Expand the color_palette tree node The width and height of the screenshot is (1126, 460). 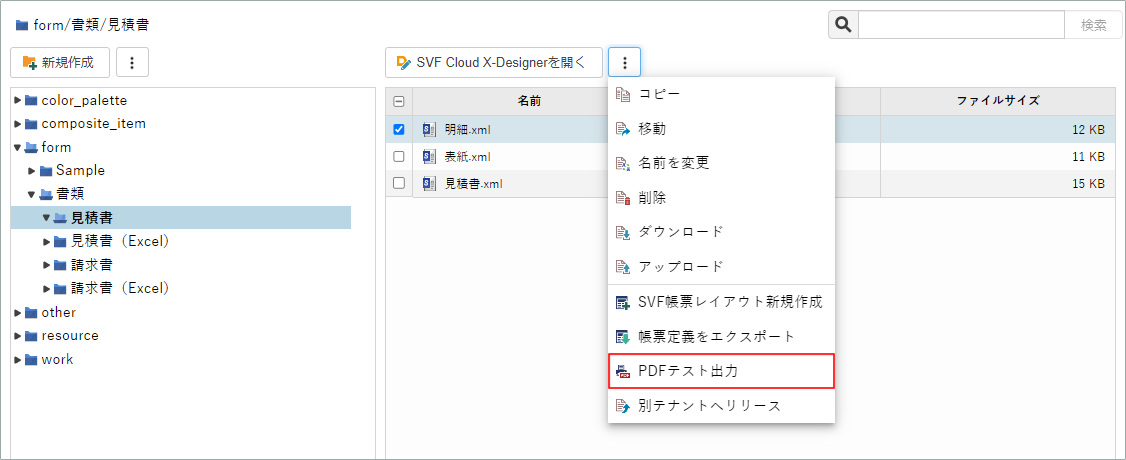pyautogui.click(x=18, y=100)
